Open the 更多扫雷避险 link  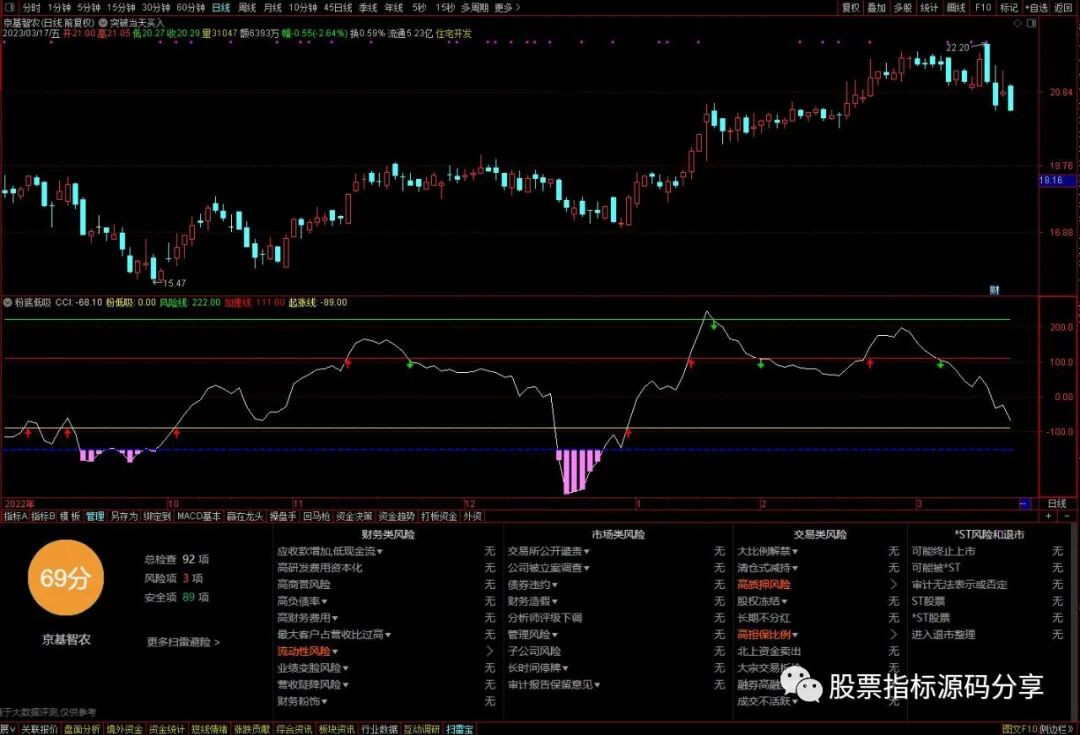183,642
